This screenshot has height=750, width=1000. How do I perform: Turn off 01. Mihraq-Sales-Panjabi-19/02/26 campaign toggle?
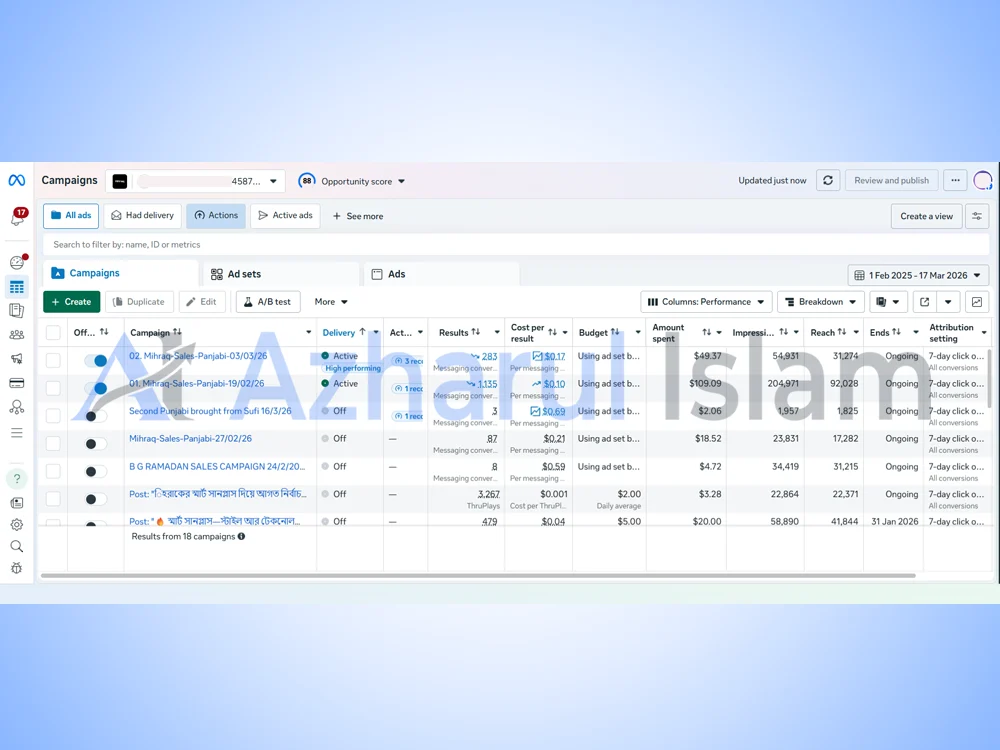tap(95, 388)
